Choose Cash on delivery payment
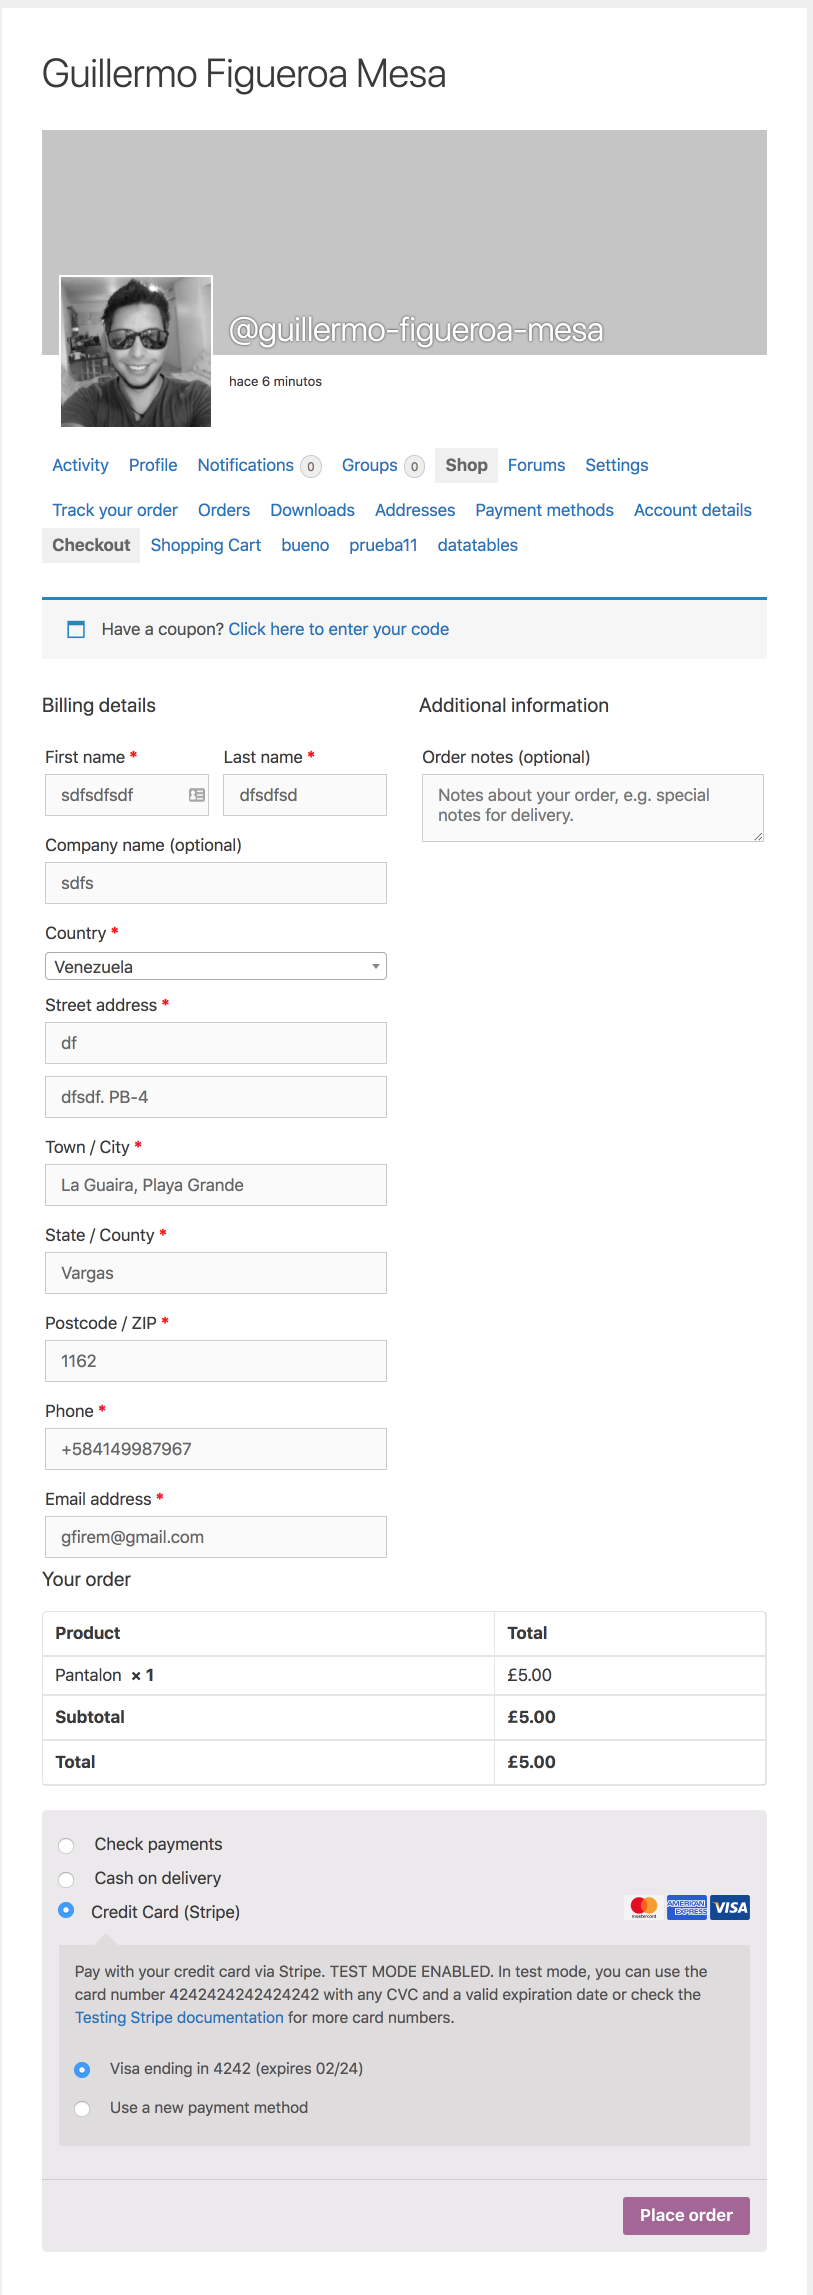813x2295 pixels. 67,1879
